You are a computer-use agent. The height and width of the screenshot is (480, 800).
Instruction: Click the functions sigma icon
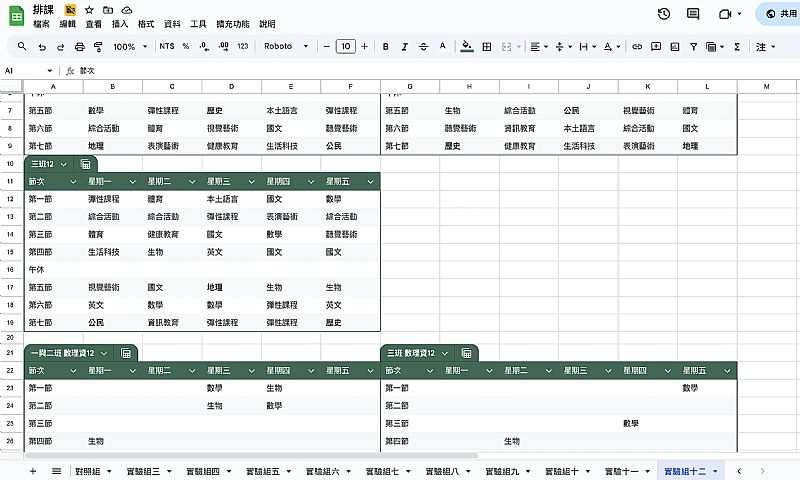coord(737,47)
